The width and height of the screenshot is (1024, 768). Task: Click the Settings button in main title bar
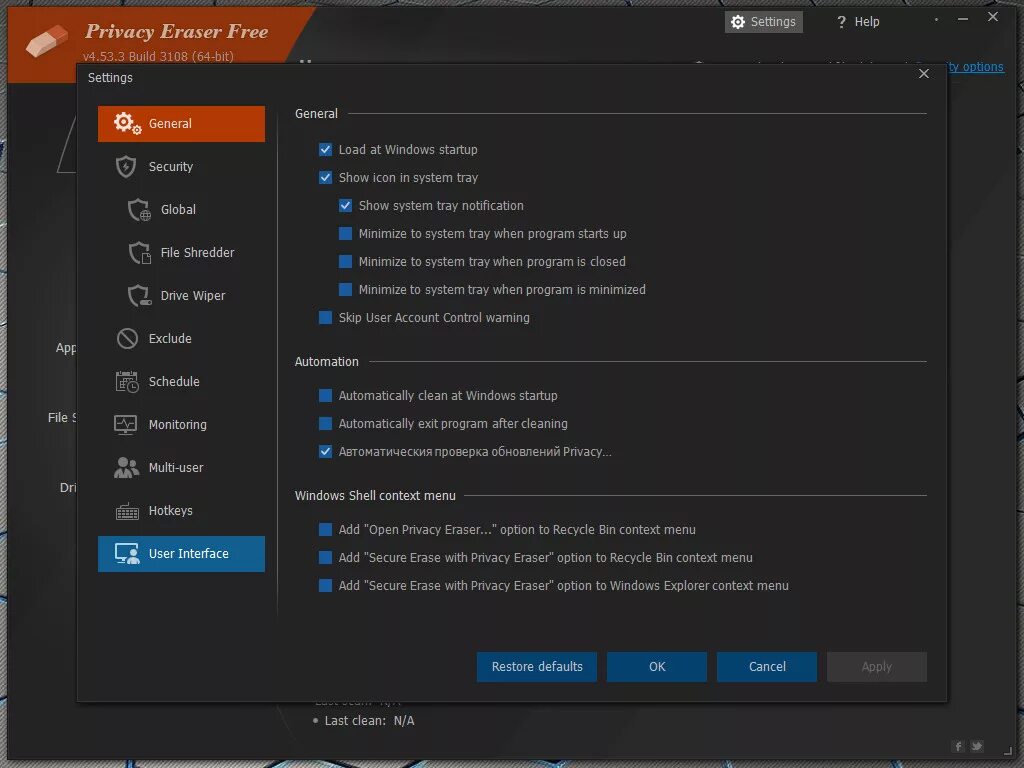[x=763, y=22]
